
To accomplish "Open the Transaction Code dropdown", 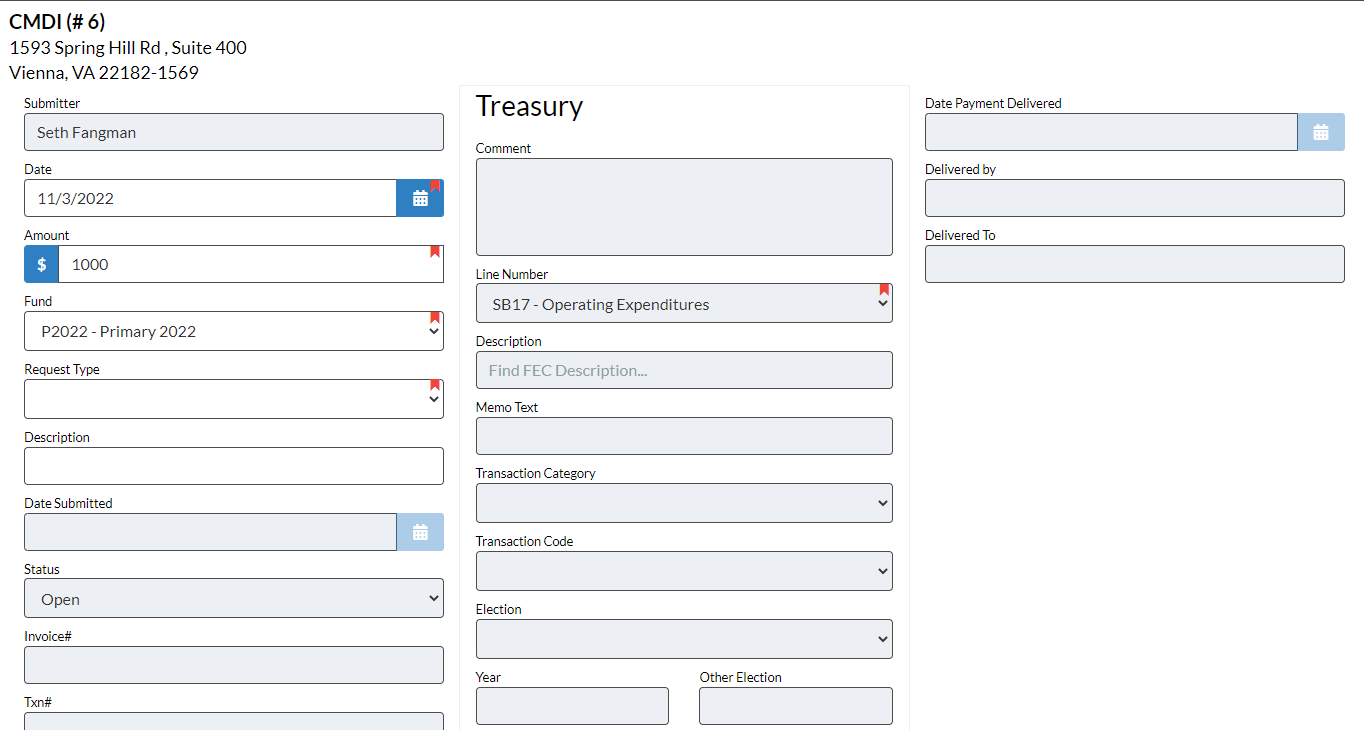I will [684, 571].
